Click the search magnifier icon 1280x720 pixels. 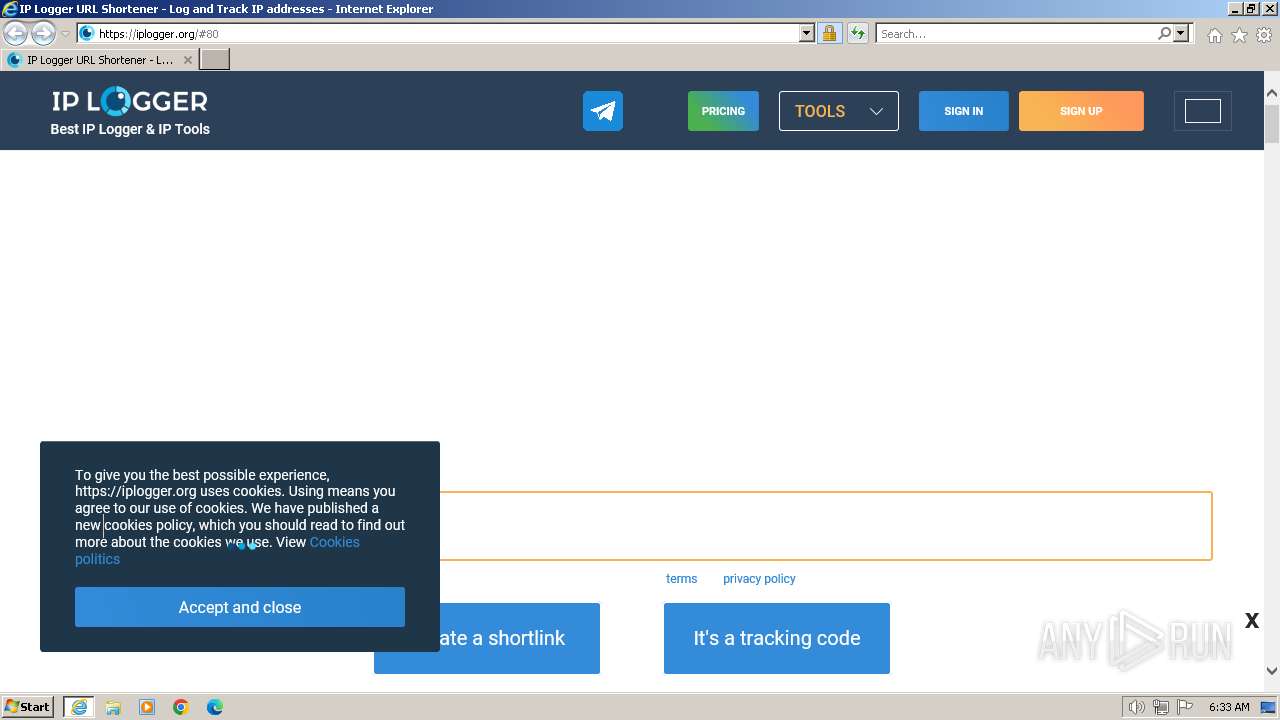[x=1164, y=33]
